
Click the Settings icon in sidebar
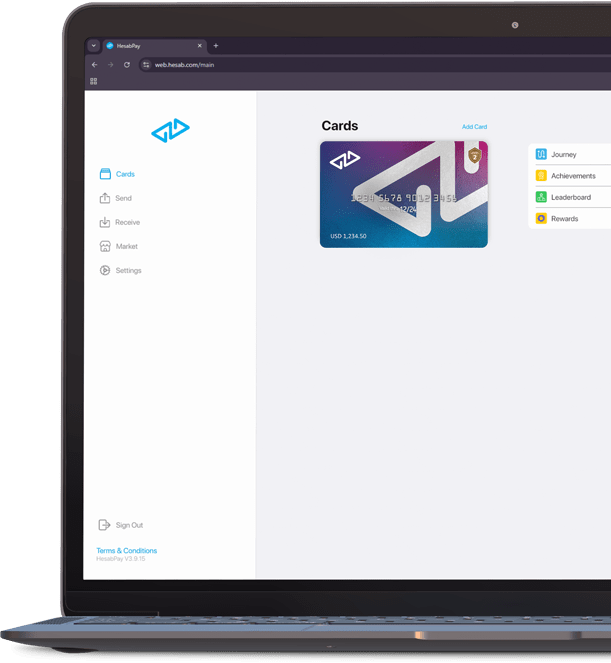(x=105, y=270)
